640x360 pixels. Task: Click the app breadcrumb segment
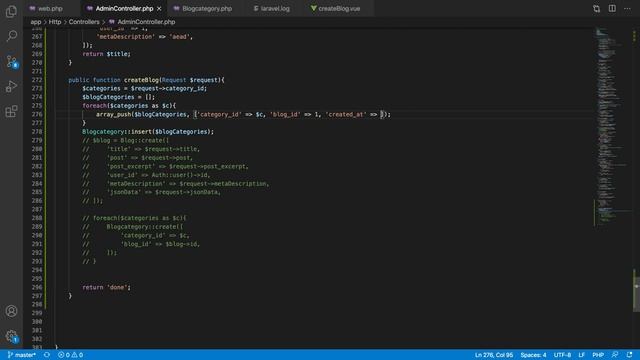pyautogui.click(x=36, y=22)
